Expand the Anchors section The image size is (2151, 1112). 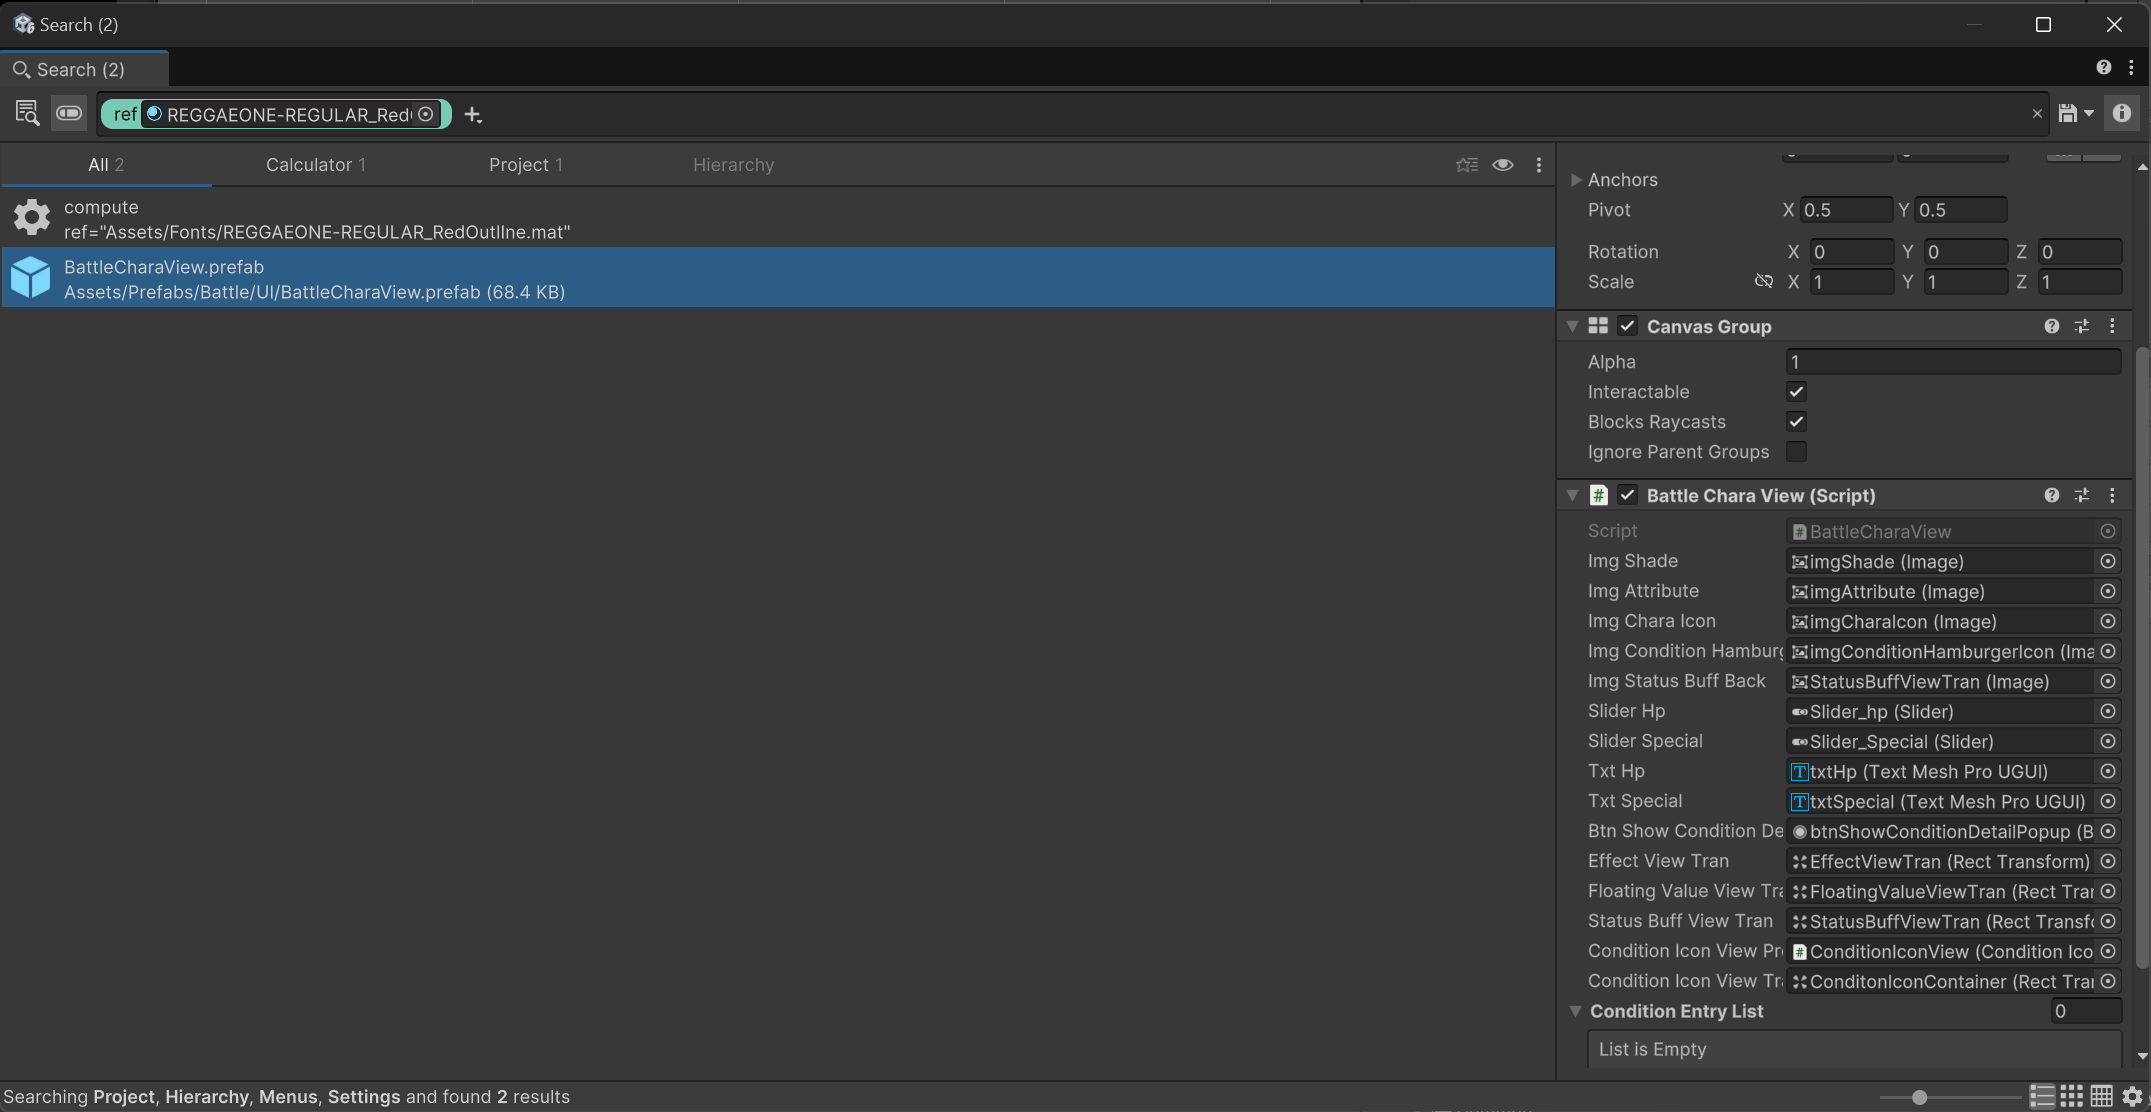[1576, 180]
